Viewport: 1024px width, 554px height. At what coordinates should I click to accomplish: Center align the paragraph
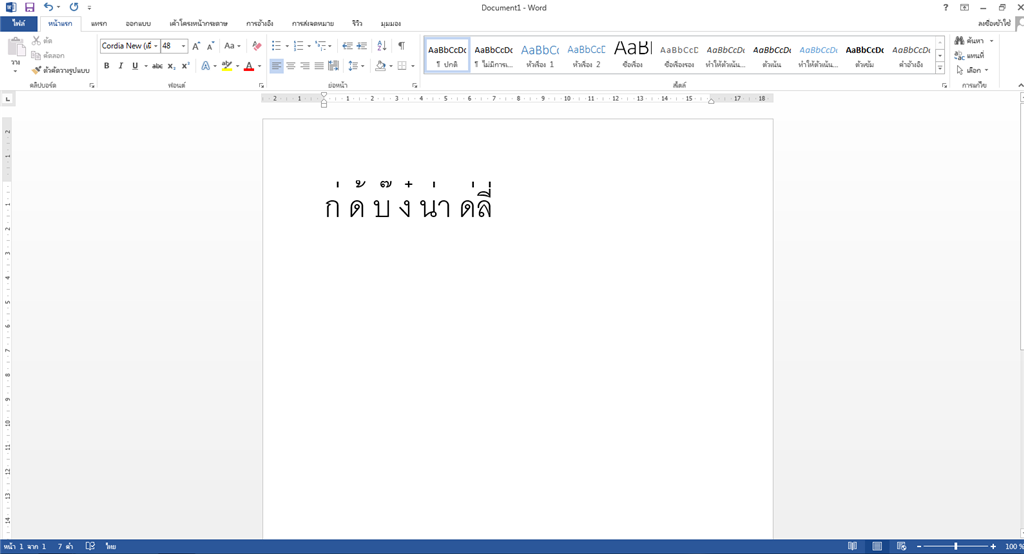(291, 66)
